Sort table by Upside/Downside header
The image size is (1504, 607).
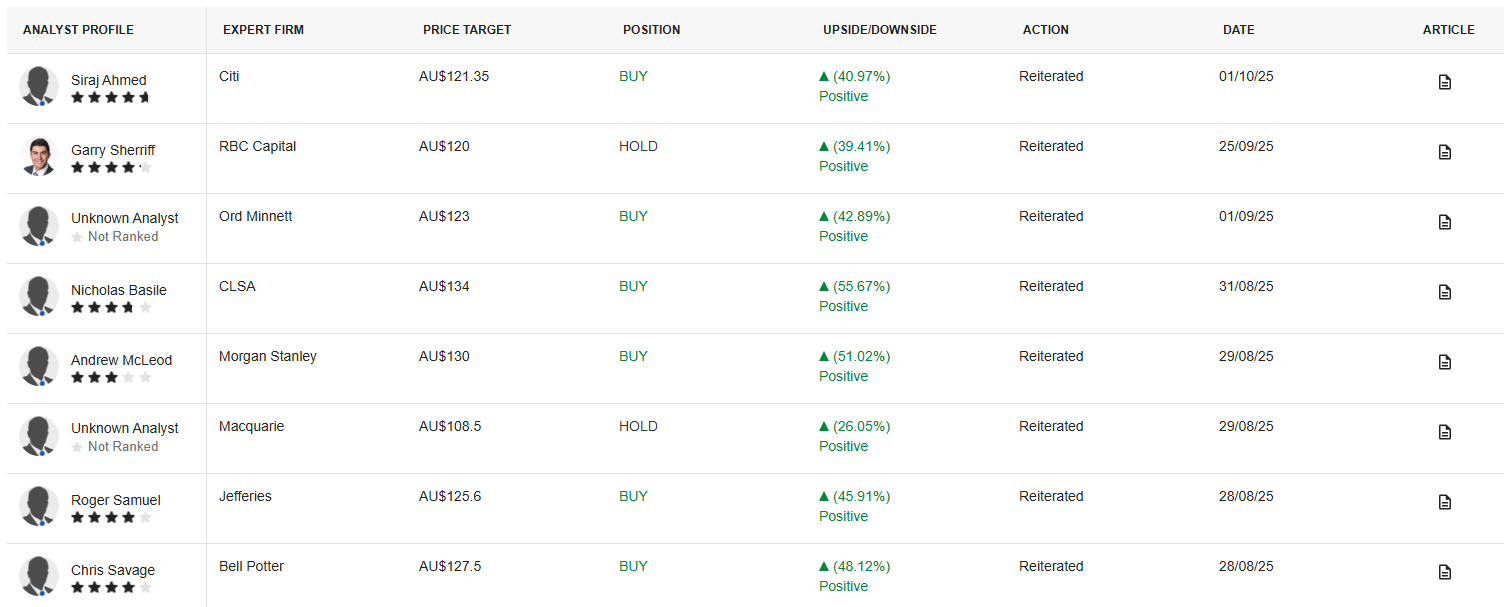(x=879, y=30)
